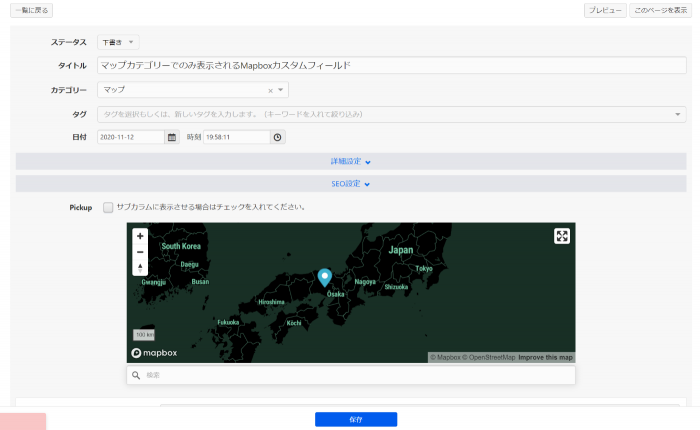Open the date calendar picker icon
Viewport: 700px width, 430px height.
point(172,137)
